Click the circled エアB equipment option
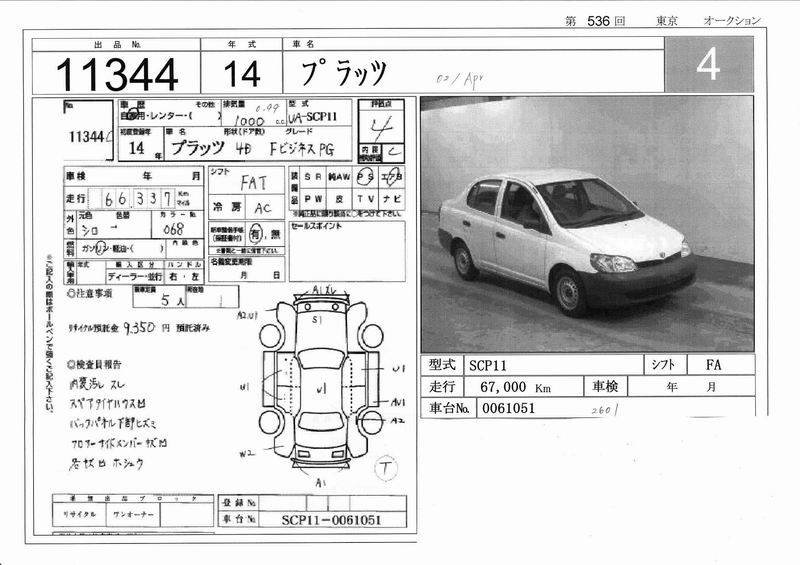Viewport: 800px width, 565px height. [x=392, y=176]
